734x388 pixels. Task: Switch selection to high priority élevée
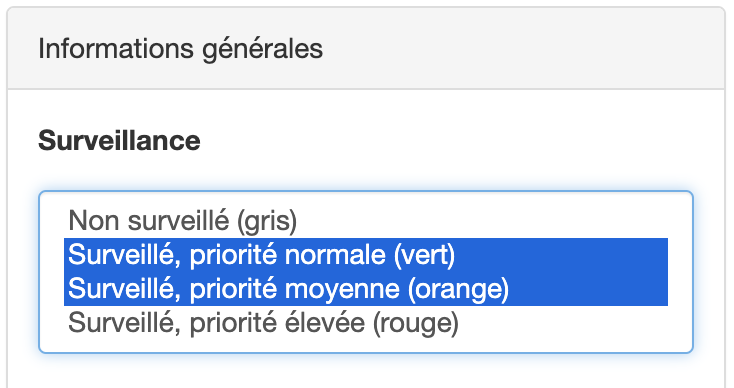(x=366, y=322)
